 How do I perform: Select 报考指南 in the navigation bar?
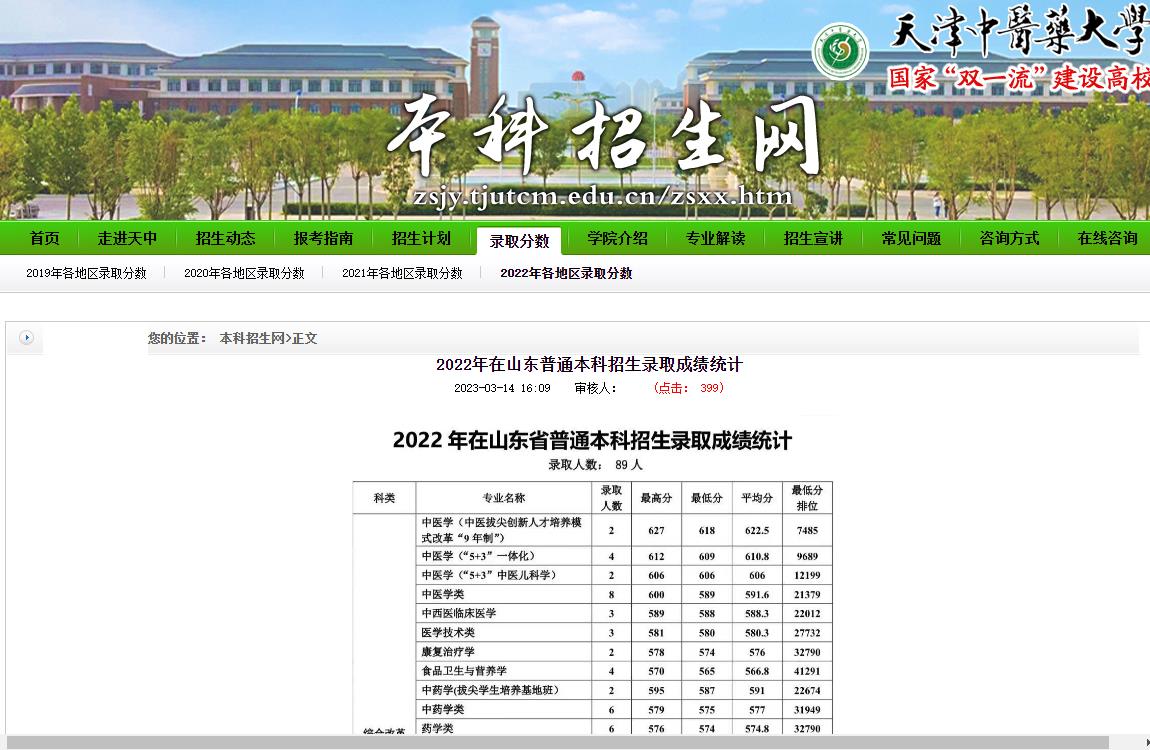(x=323, y=238)
